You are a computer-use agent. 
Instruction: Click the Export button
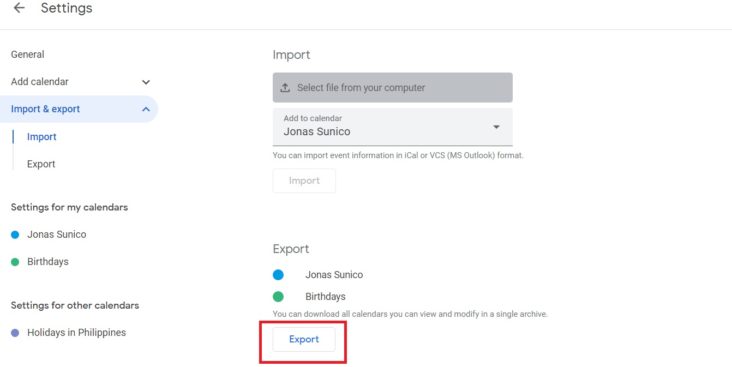[304, 339]
